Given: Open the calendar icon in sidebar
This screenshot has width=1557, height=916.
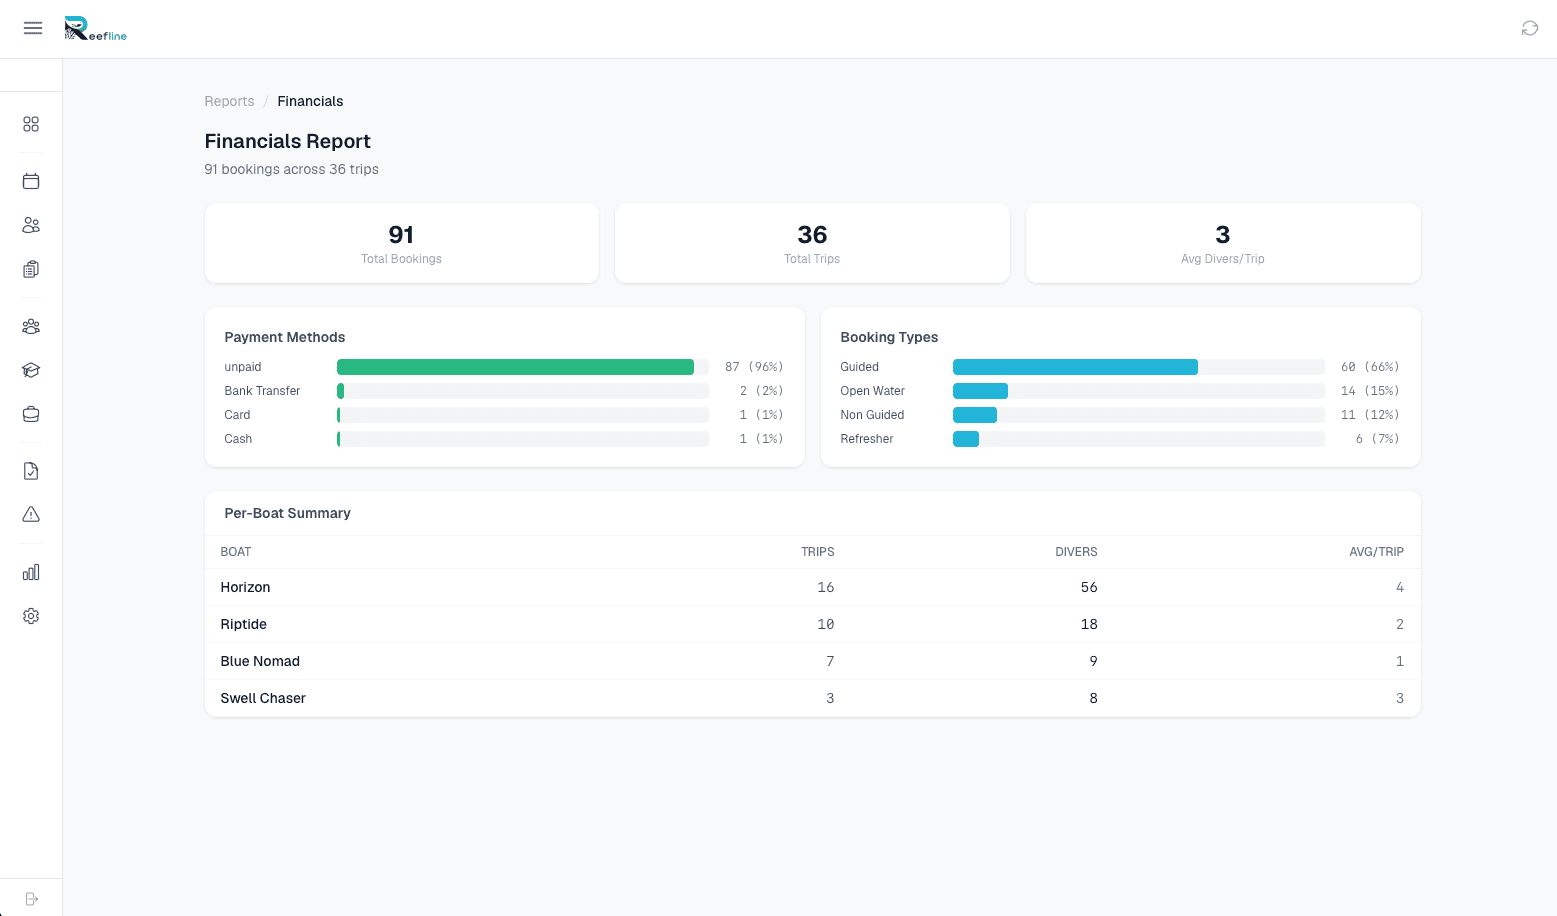Looking at the screenshot, I should (31, 181).
